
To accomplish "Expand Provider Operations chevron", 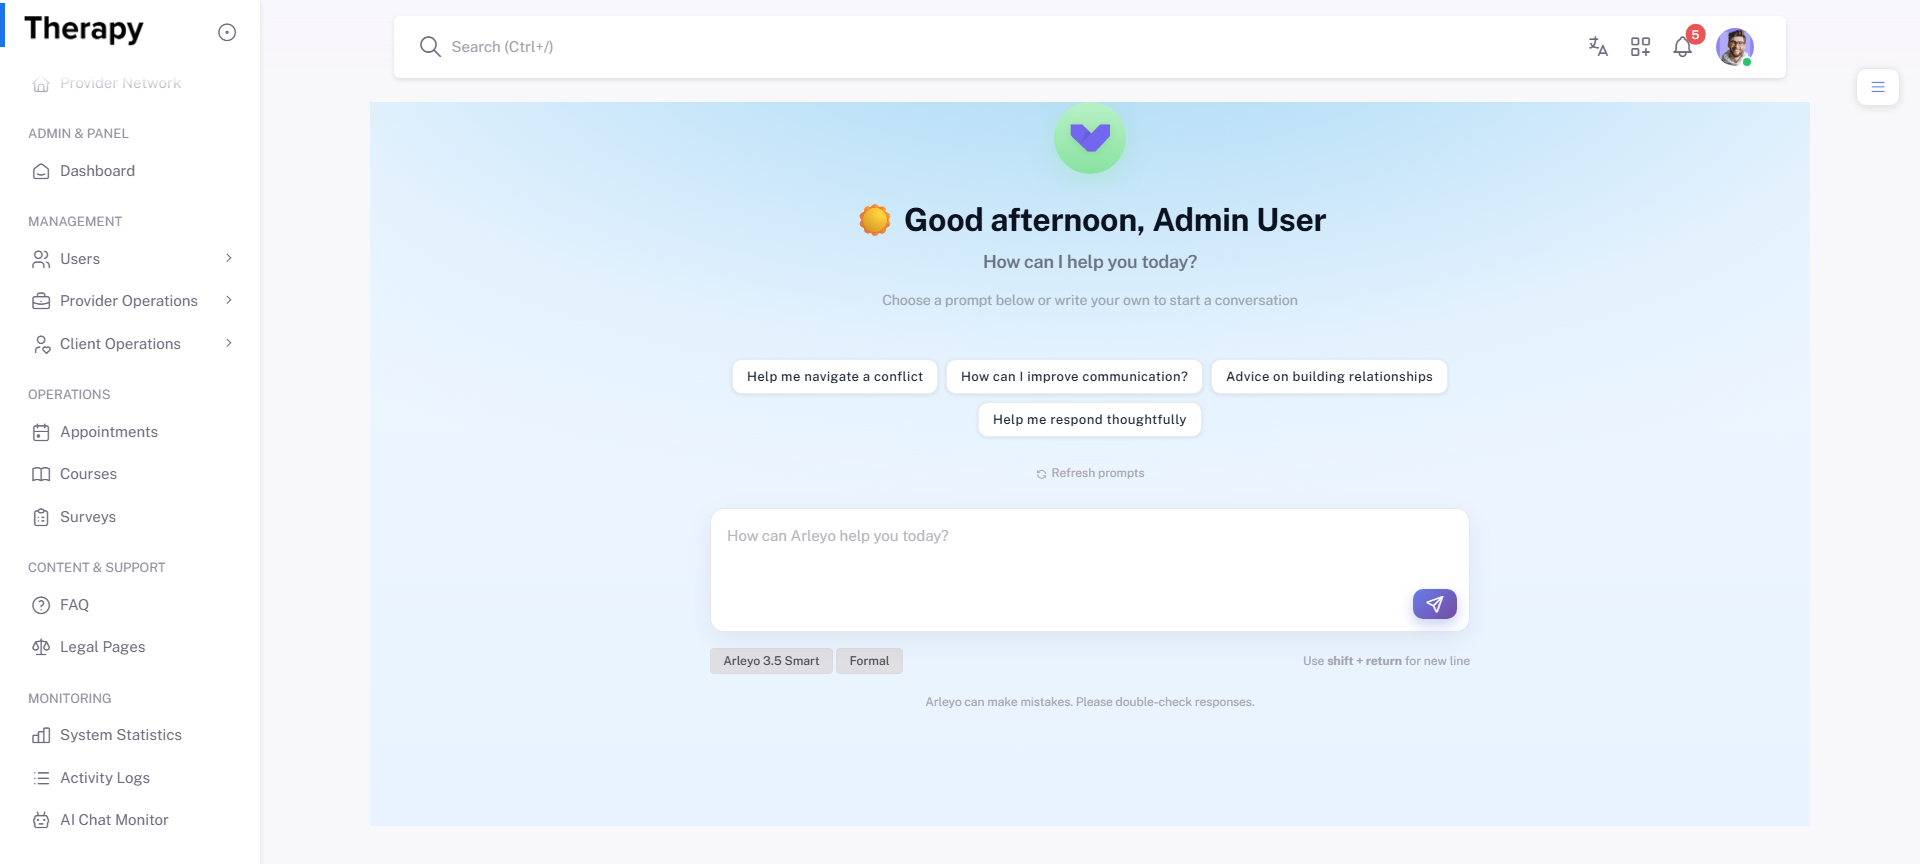I will click(229, 300).
